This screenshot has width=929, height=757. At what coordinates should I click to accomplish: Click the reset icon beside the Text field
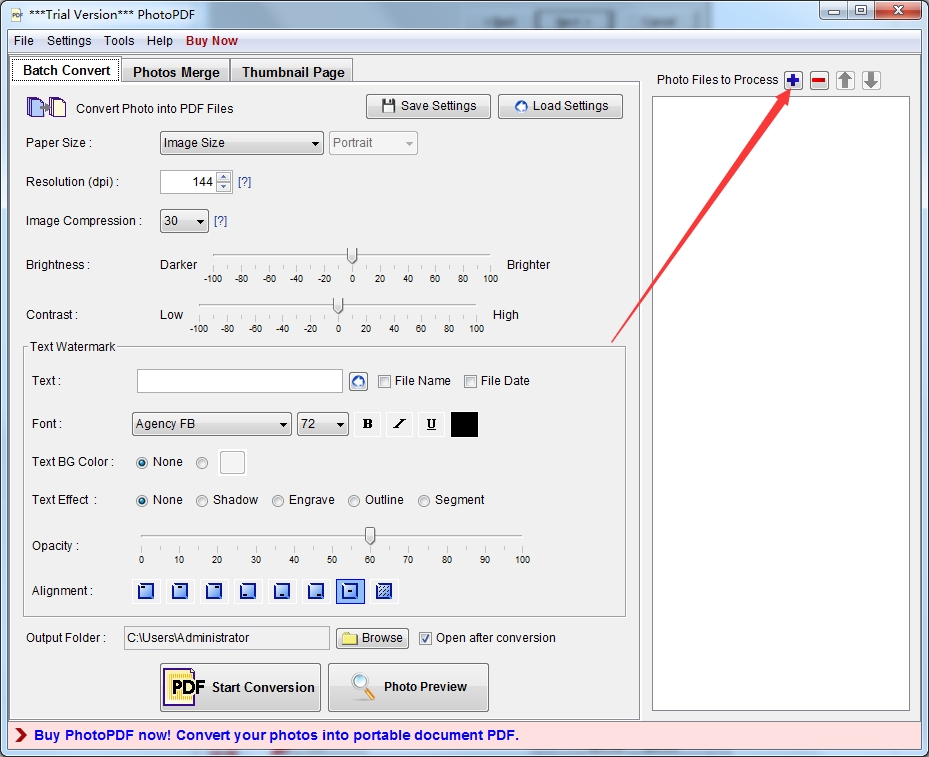click(358, 381)
